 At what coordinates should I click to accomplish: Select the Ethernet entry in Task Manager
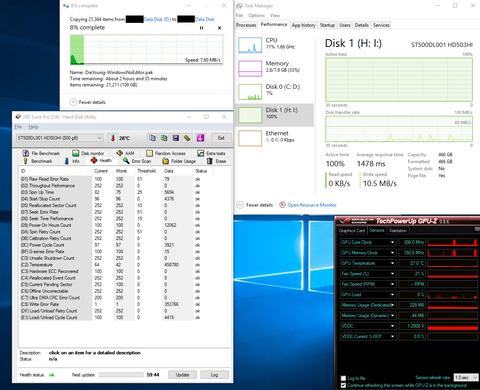[x=274, y=138]
